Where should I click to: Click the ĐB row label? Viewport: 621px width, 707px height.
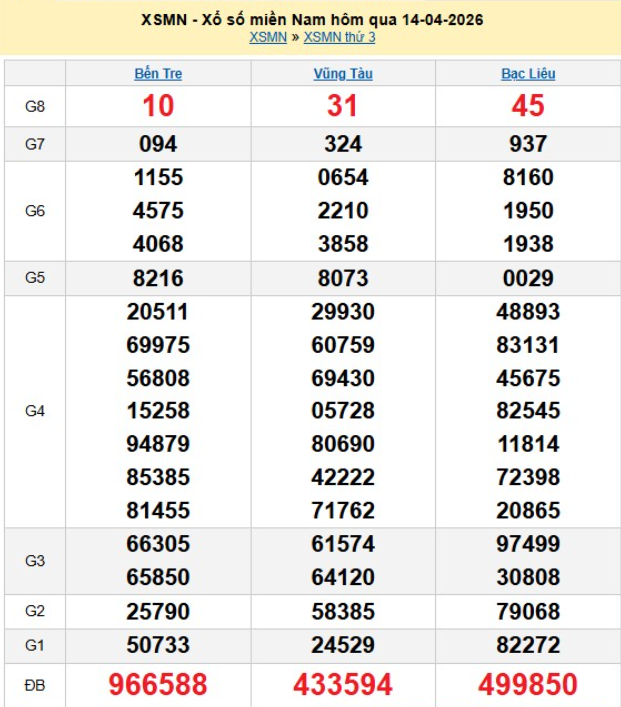click(x=35, y=684)
